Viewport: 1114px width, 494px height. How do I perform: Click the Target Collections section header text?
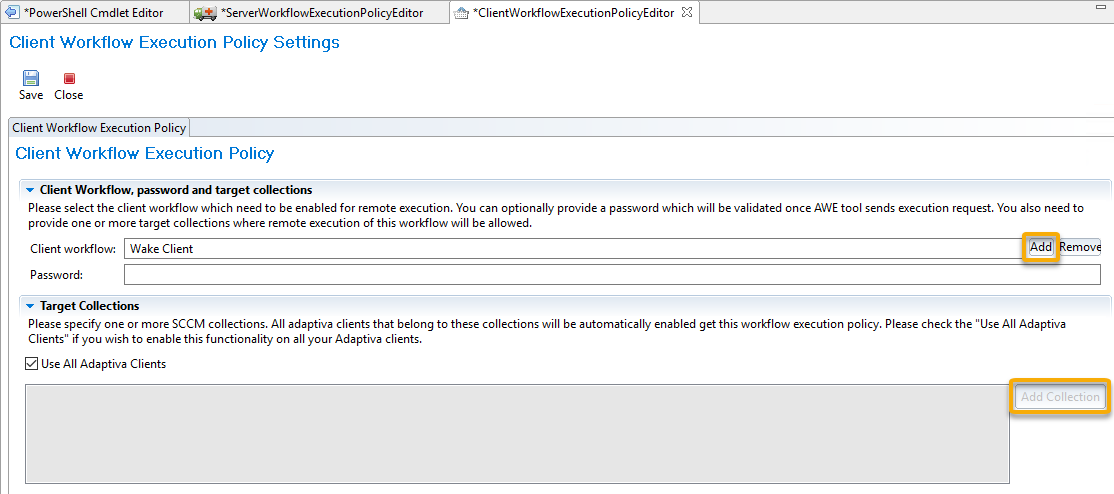(90, 306)
